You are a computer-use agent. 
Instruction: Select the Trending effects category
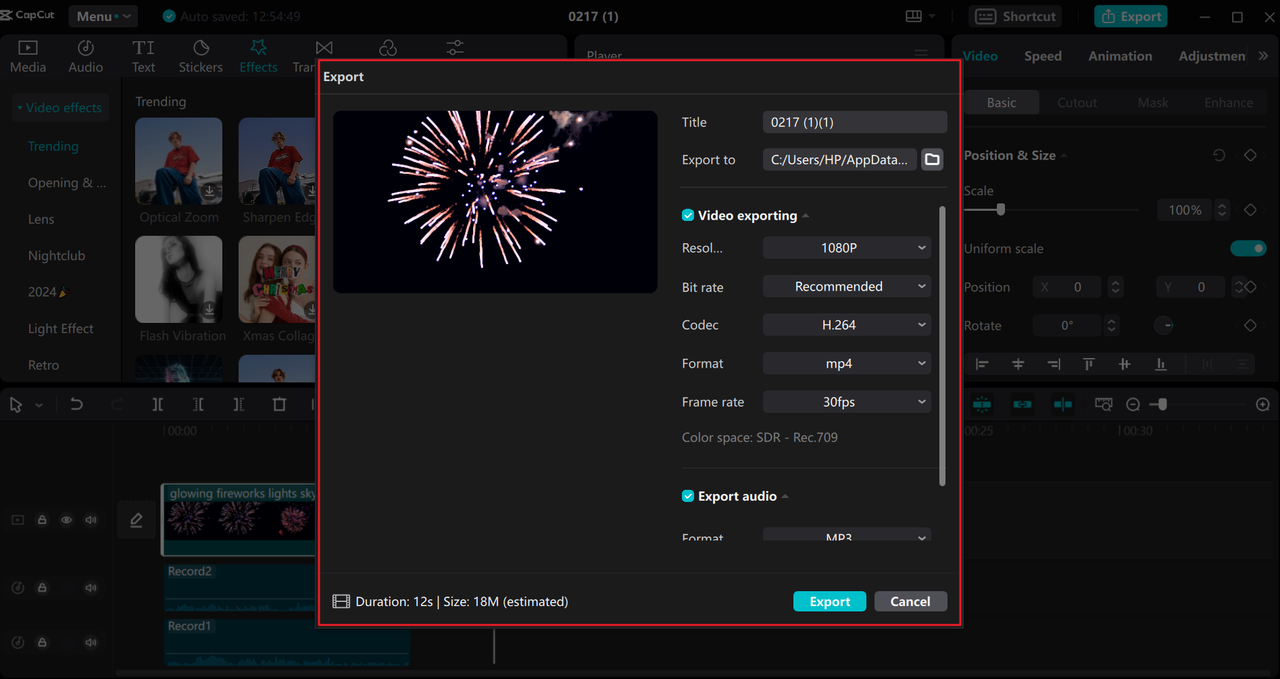coord(53,146)
